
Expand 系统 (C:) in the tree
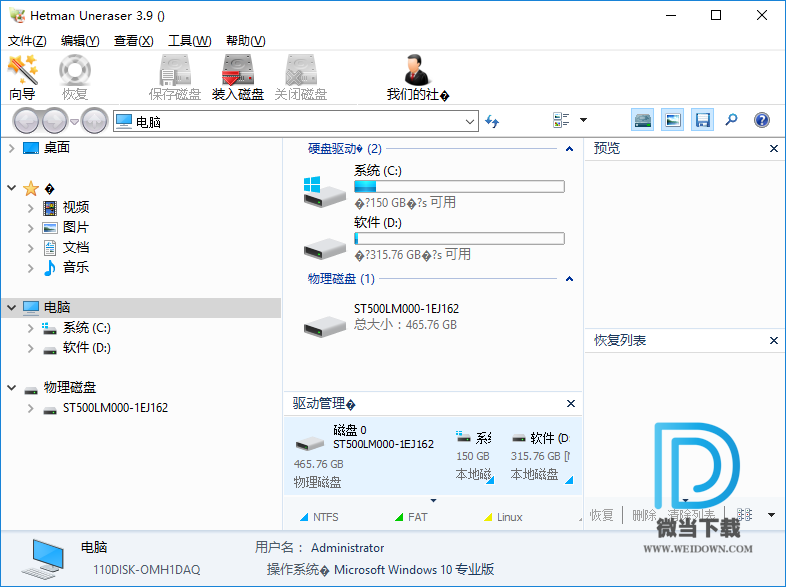[31, 328]
